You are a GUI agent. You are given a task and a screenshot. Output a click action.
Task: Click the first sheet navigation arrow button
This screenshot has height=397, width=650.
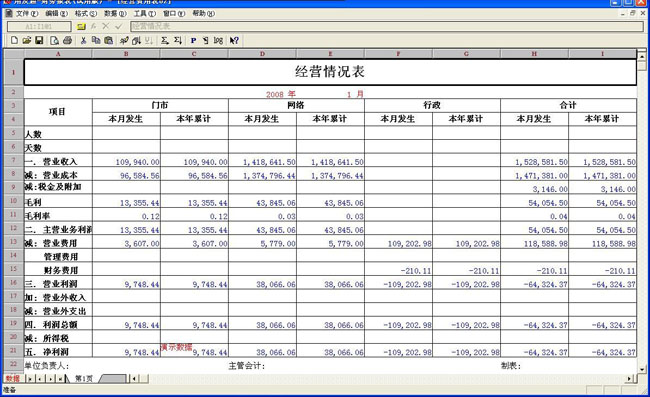pos(30,378)
